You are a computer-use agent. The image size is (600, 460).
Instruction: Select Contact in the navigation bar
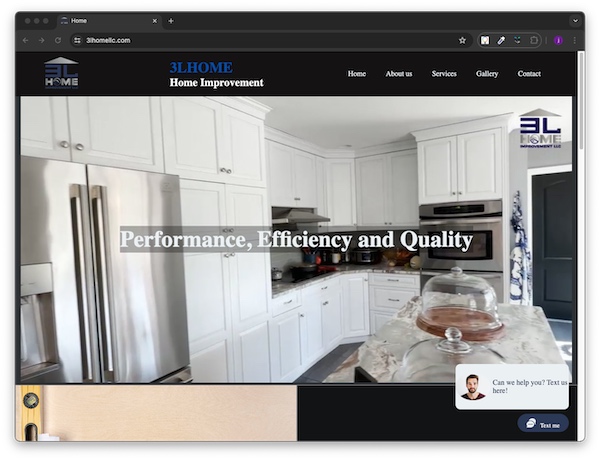click(x=529, y=74)
